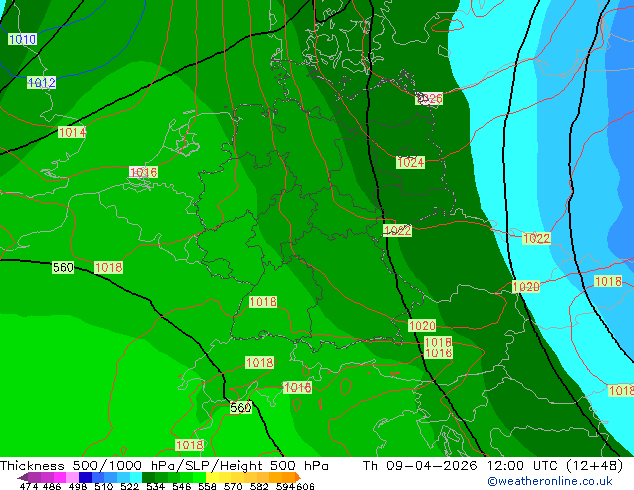Pick the orange swatch at the legend end
This screenshot has height=490, width=634.
289,477
